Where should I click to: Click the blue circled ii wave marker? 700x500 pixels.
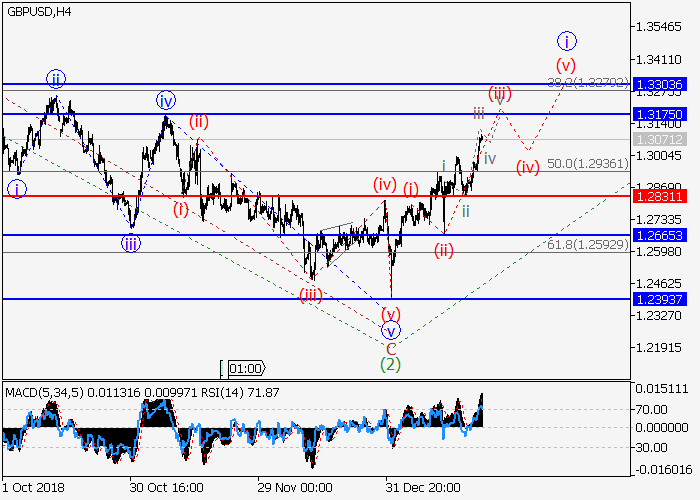[55, 78]
